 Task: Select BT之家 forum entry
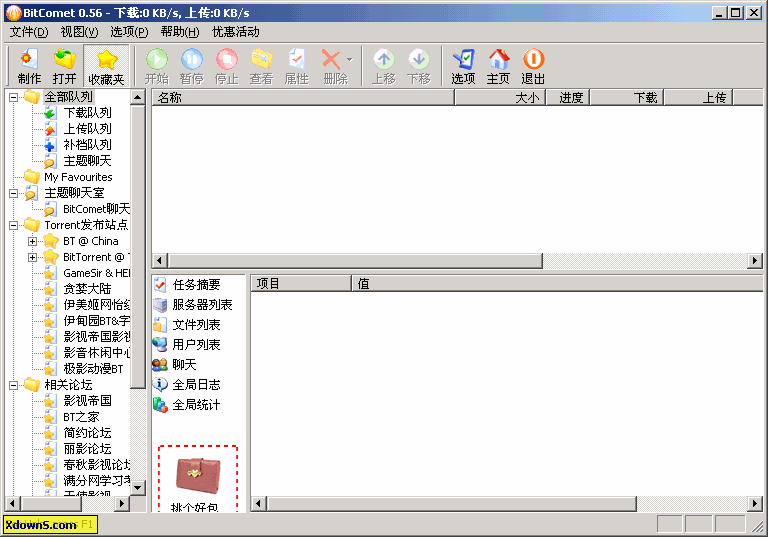[81, 417]
